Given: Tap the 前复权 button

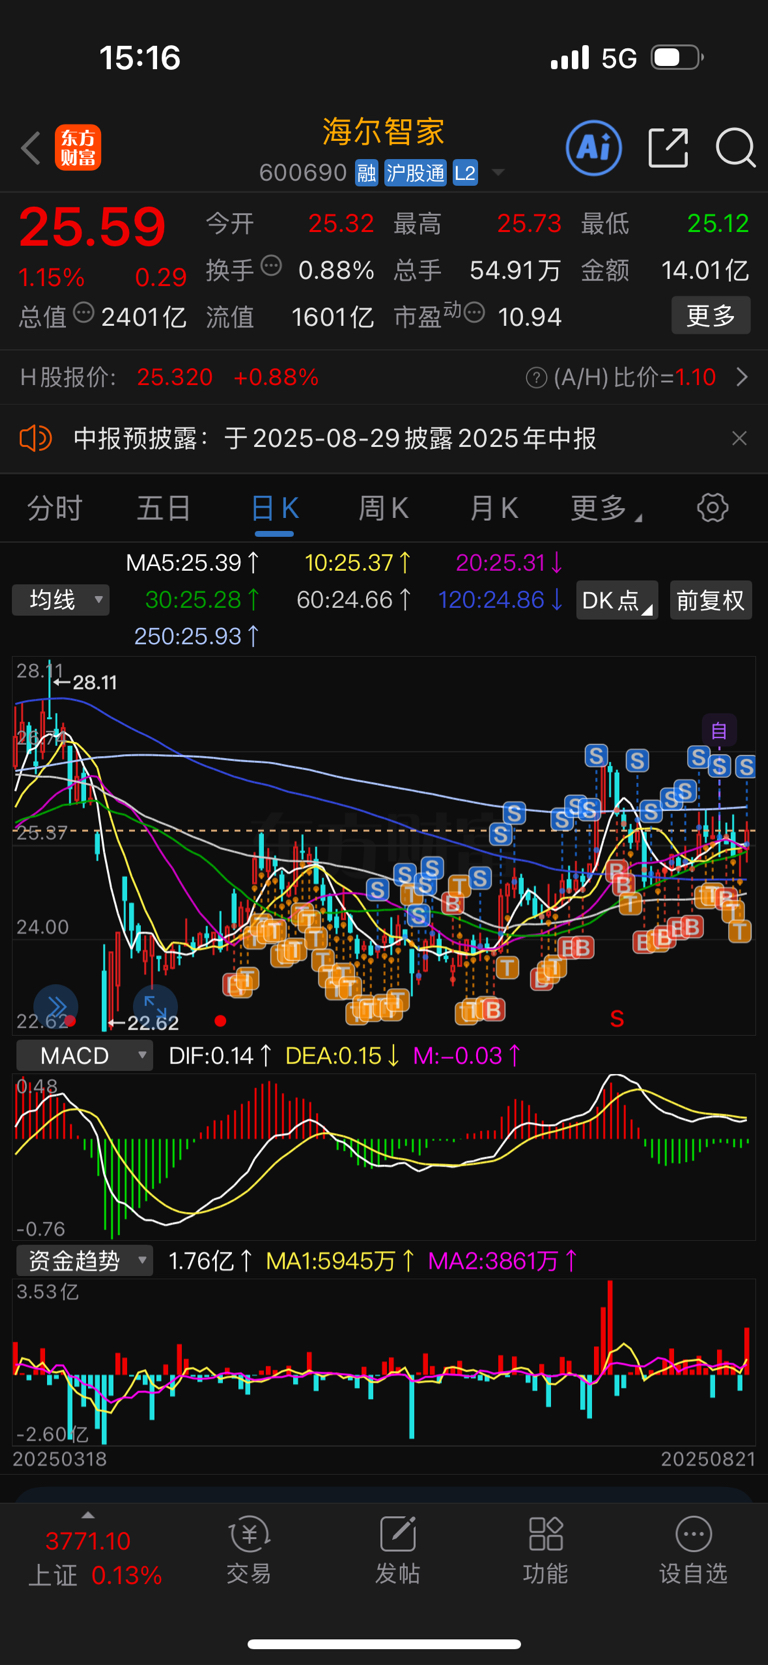Looking at the screenshot, I should click(711, 600).
